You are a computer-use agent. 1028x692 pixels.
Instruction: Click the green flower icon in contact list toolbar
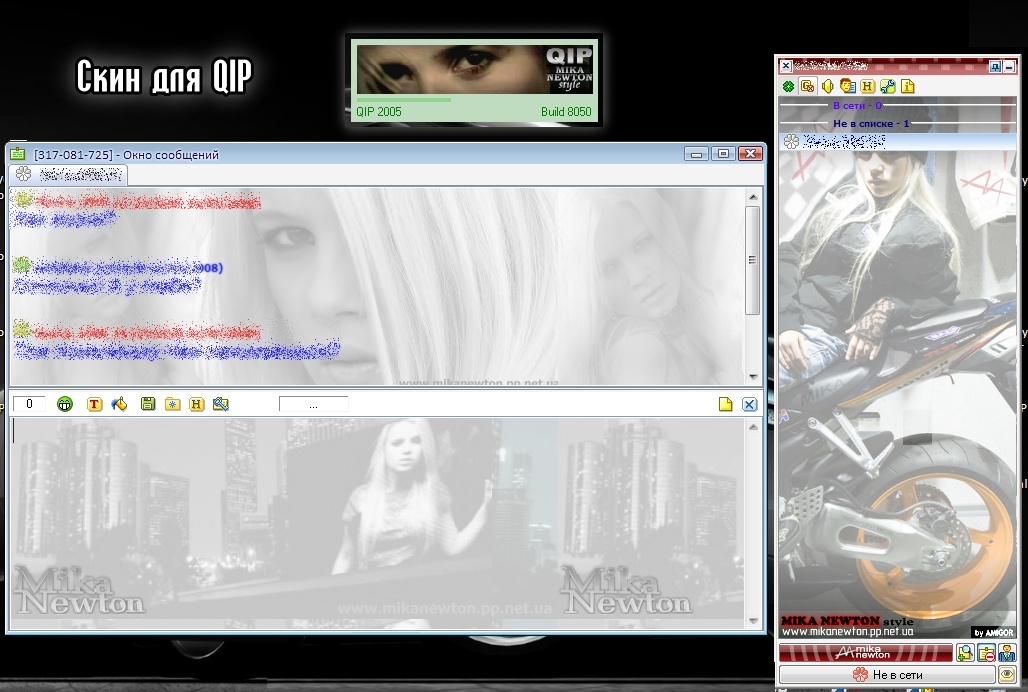tap(788, 86)
